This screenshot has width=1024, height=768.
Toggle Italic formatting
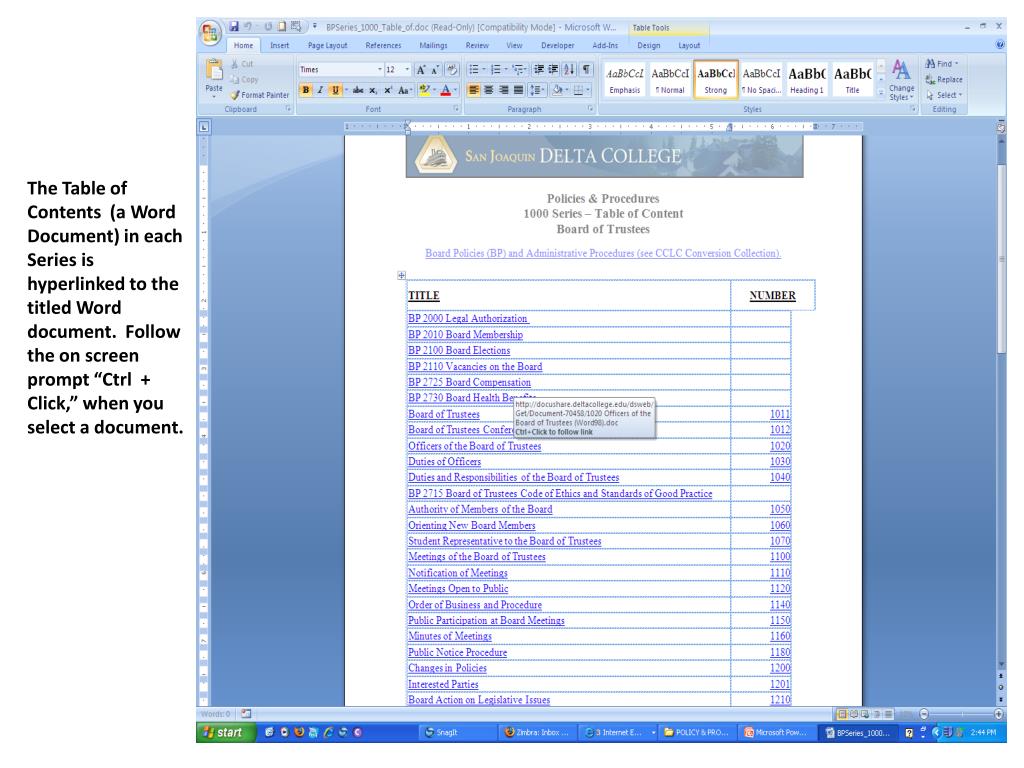[320, 90]
